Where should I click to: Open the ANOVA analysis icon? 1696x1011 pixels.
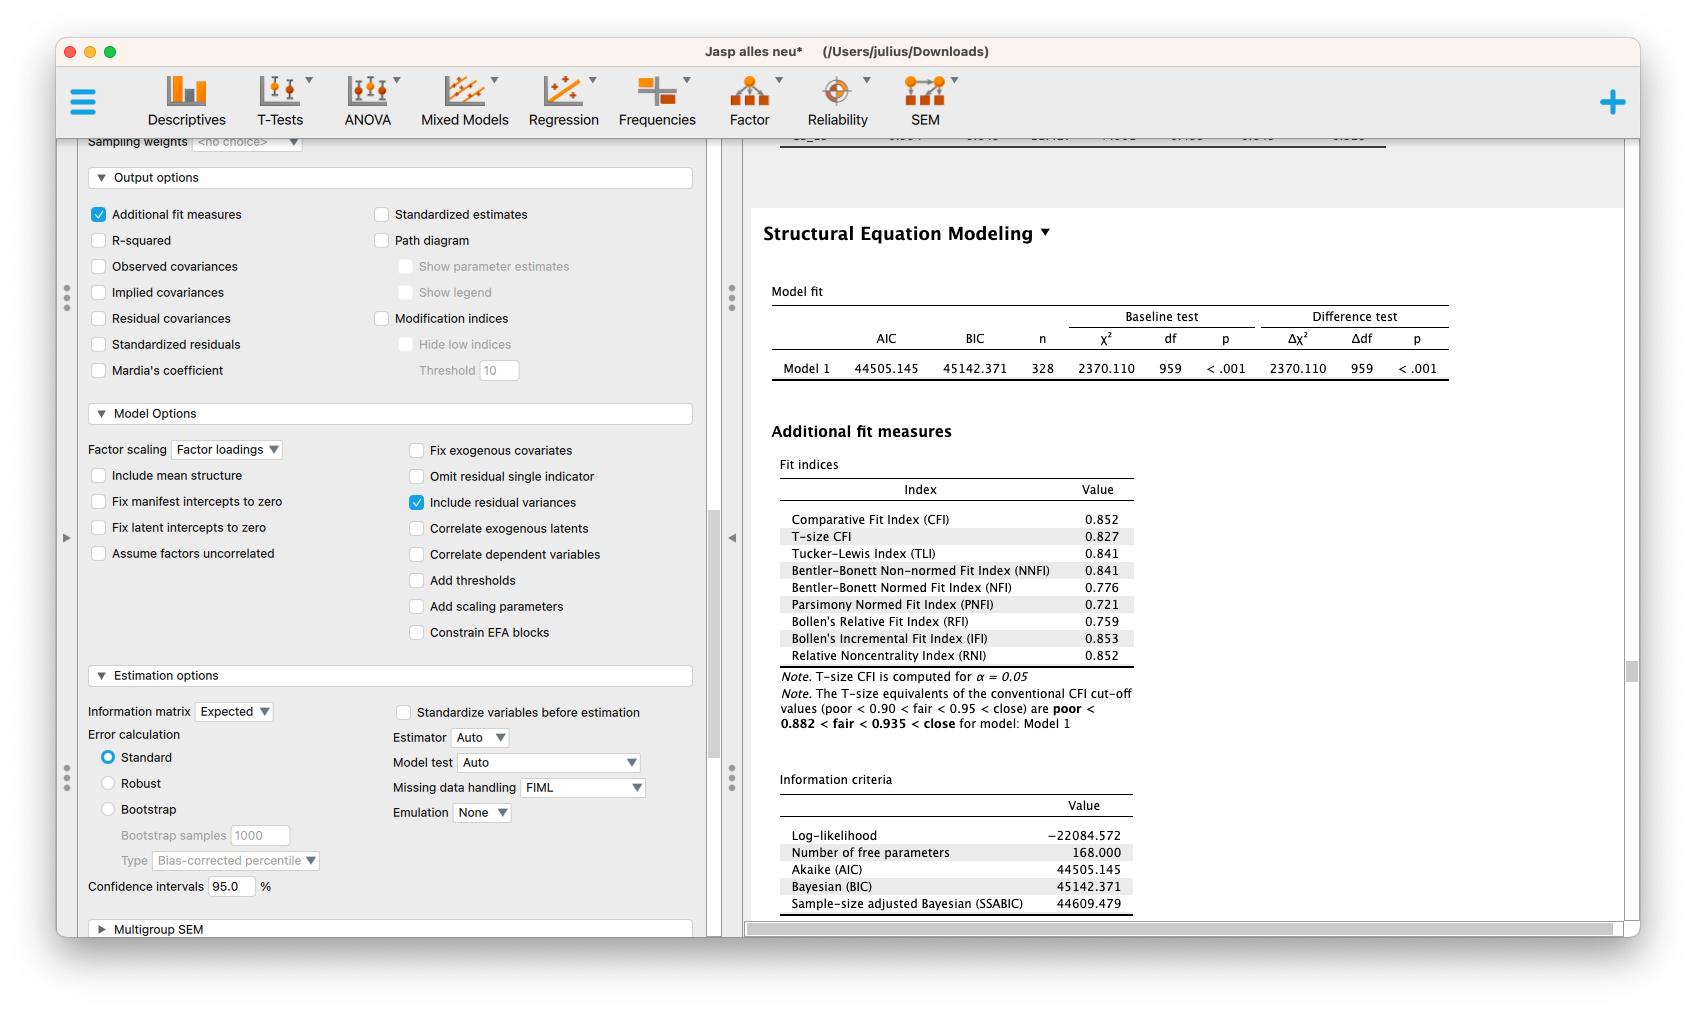pos(367,100)
